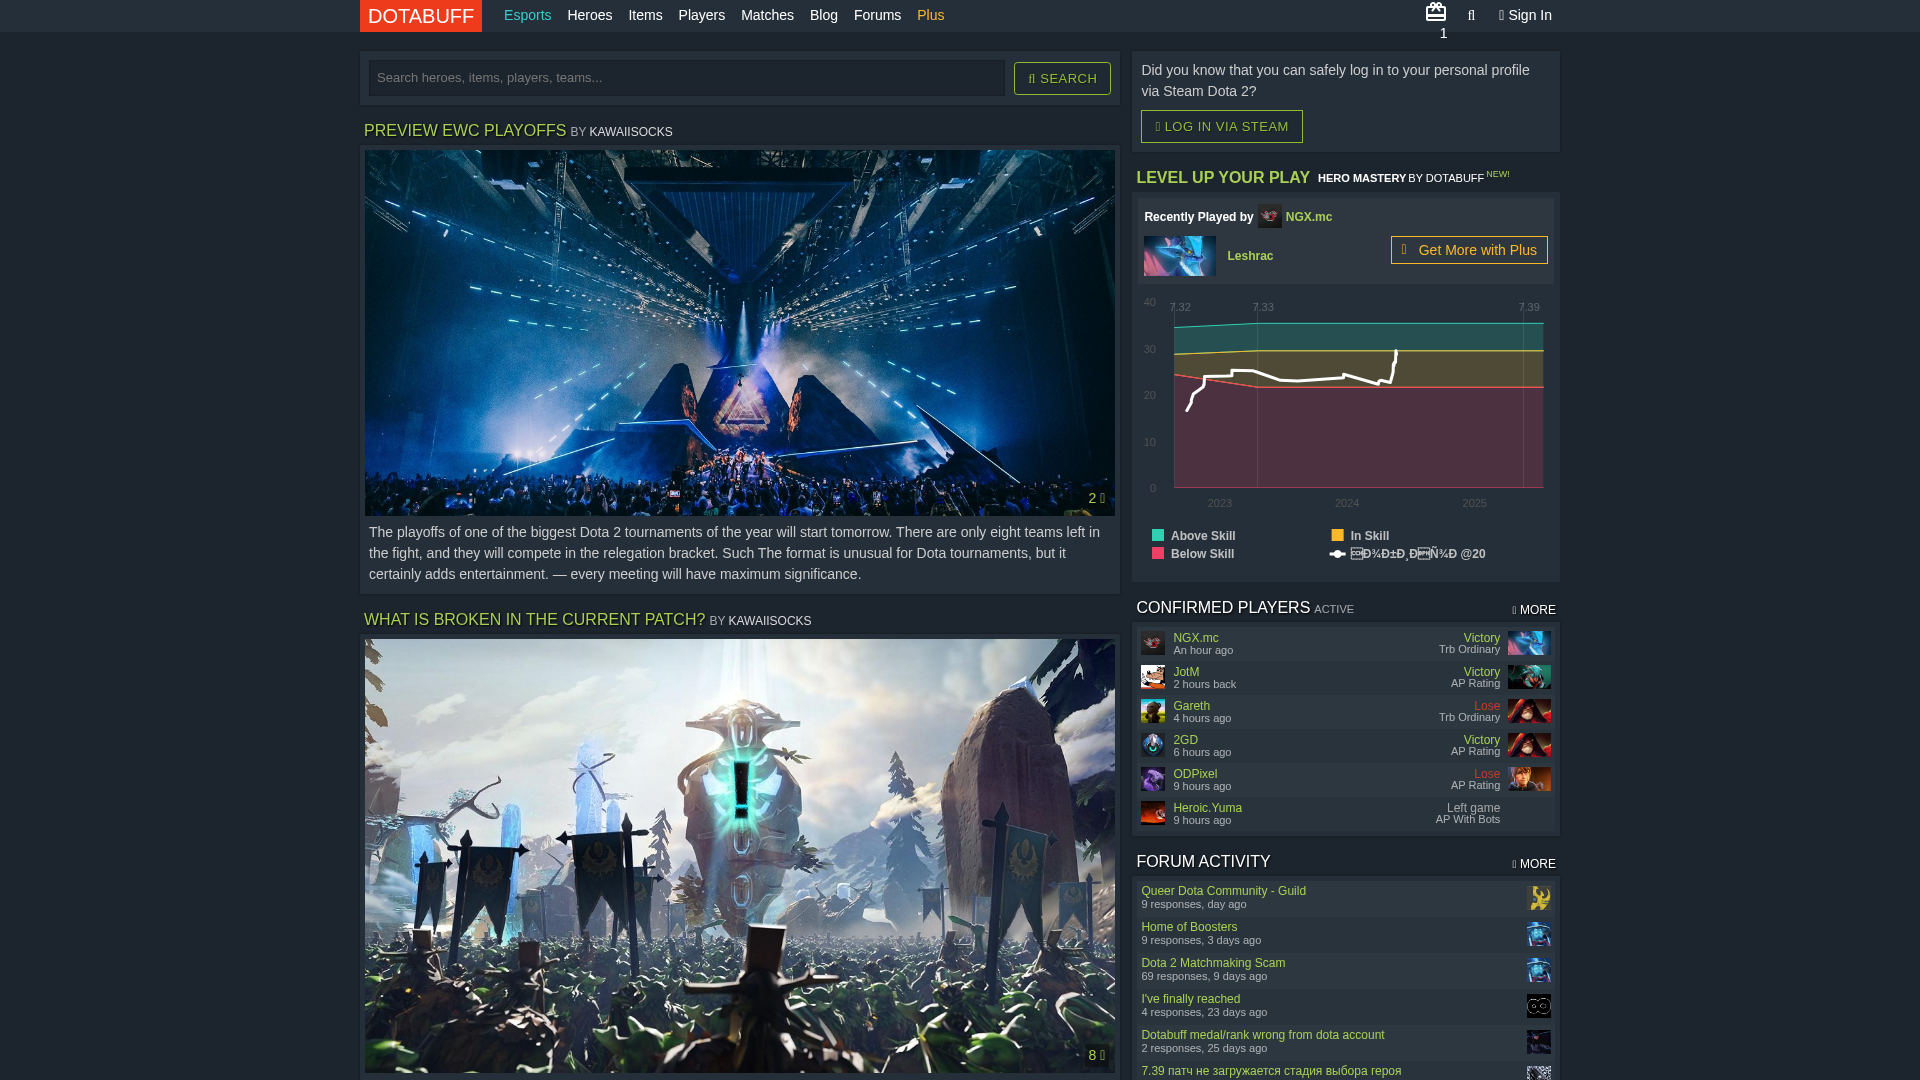Open the Matches menu
The width and height of the screenshot is (1920, 1080).
coord(767,15)
